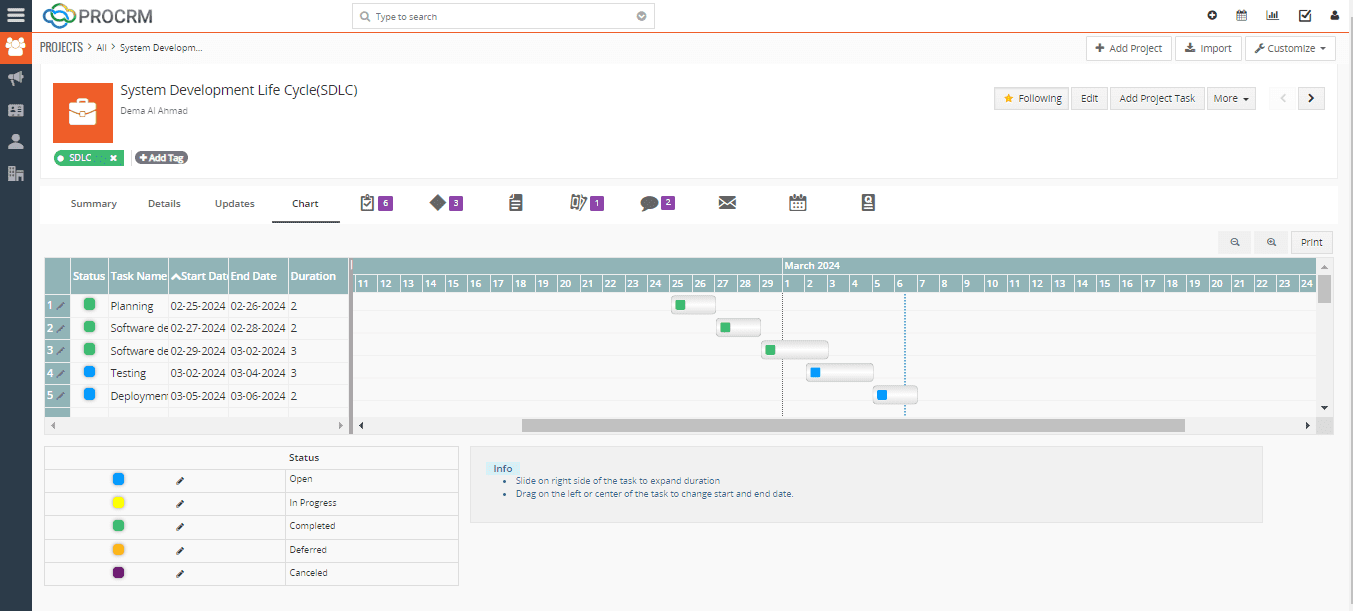Zoom in on the Gantt chart

pyautogui.click(x=1271, y=242)
